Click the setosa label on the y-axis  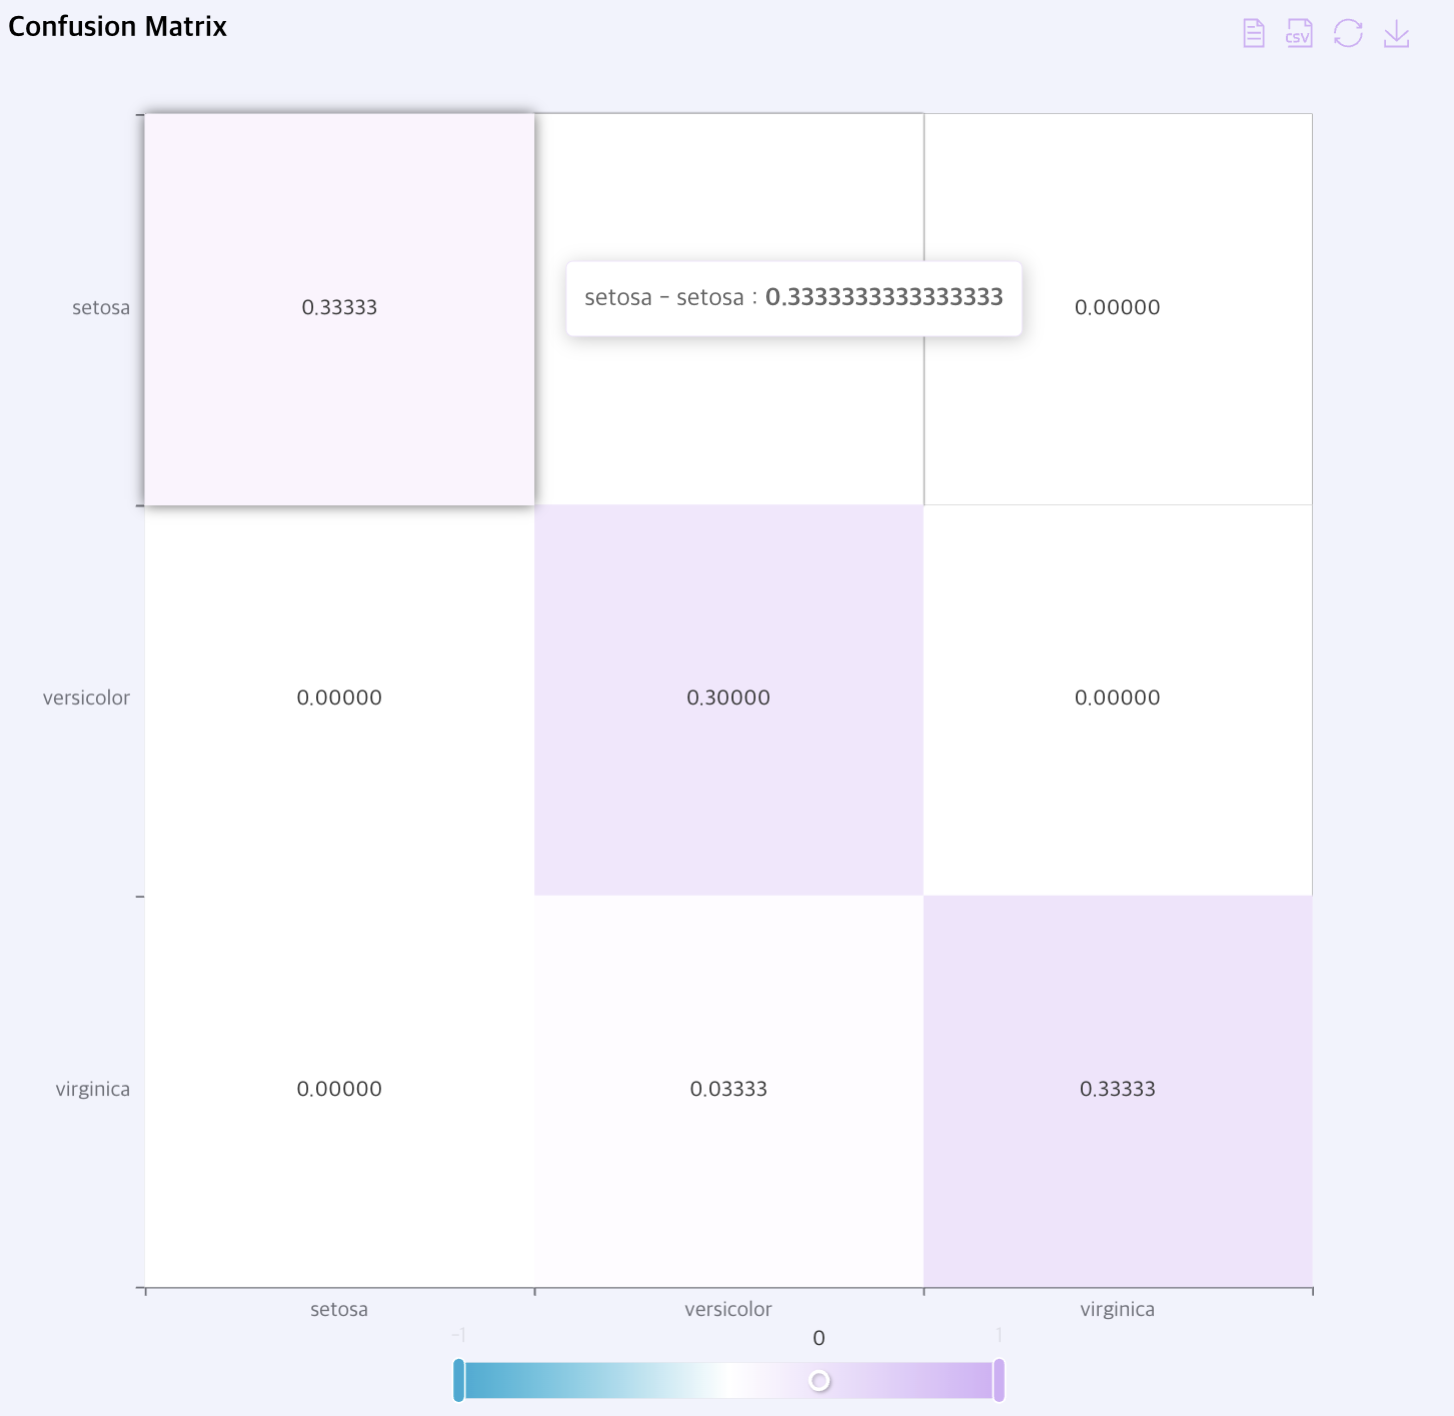point(100,308)
